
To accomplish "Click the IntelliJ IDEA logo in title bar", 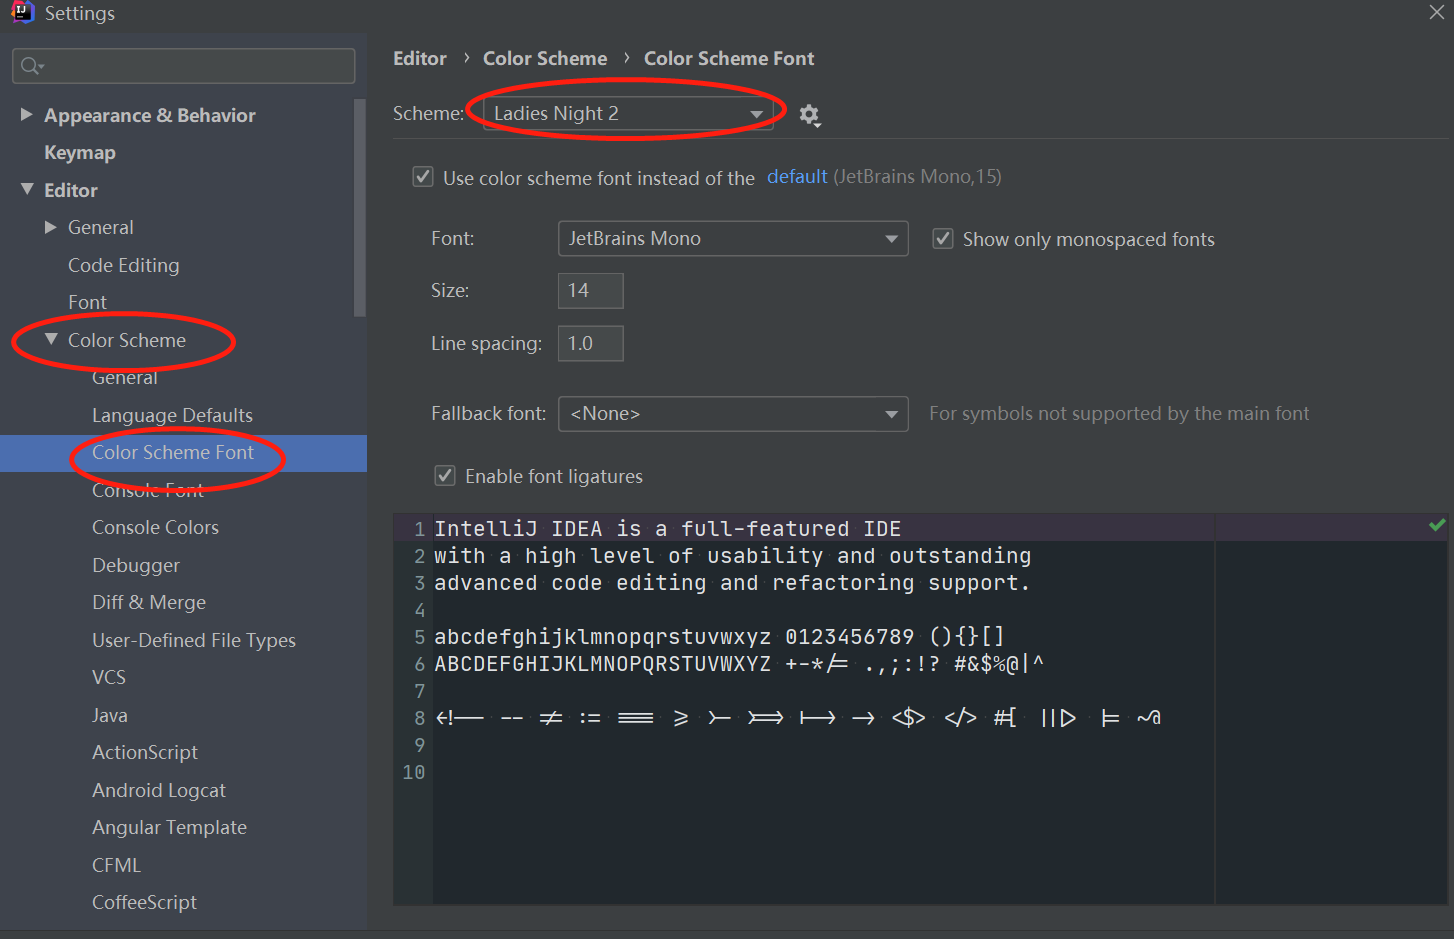I will click(22, 12).
